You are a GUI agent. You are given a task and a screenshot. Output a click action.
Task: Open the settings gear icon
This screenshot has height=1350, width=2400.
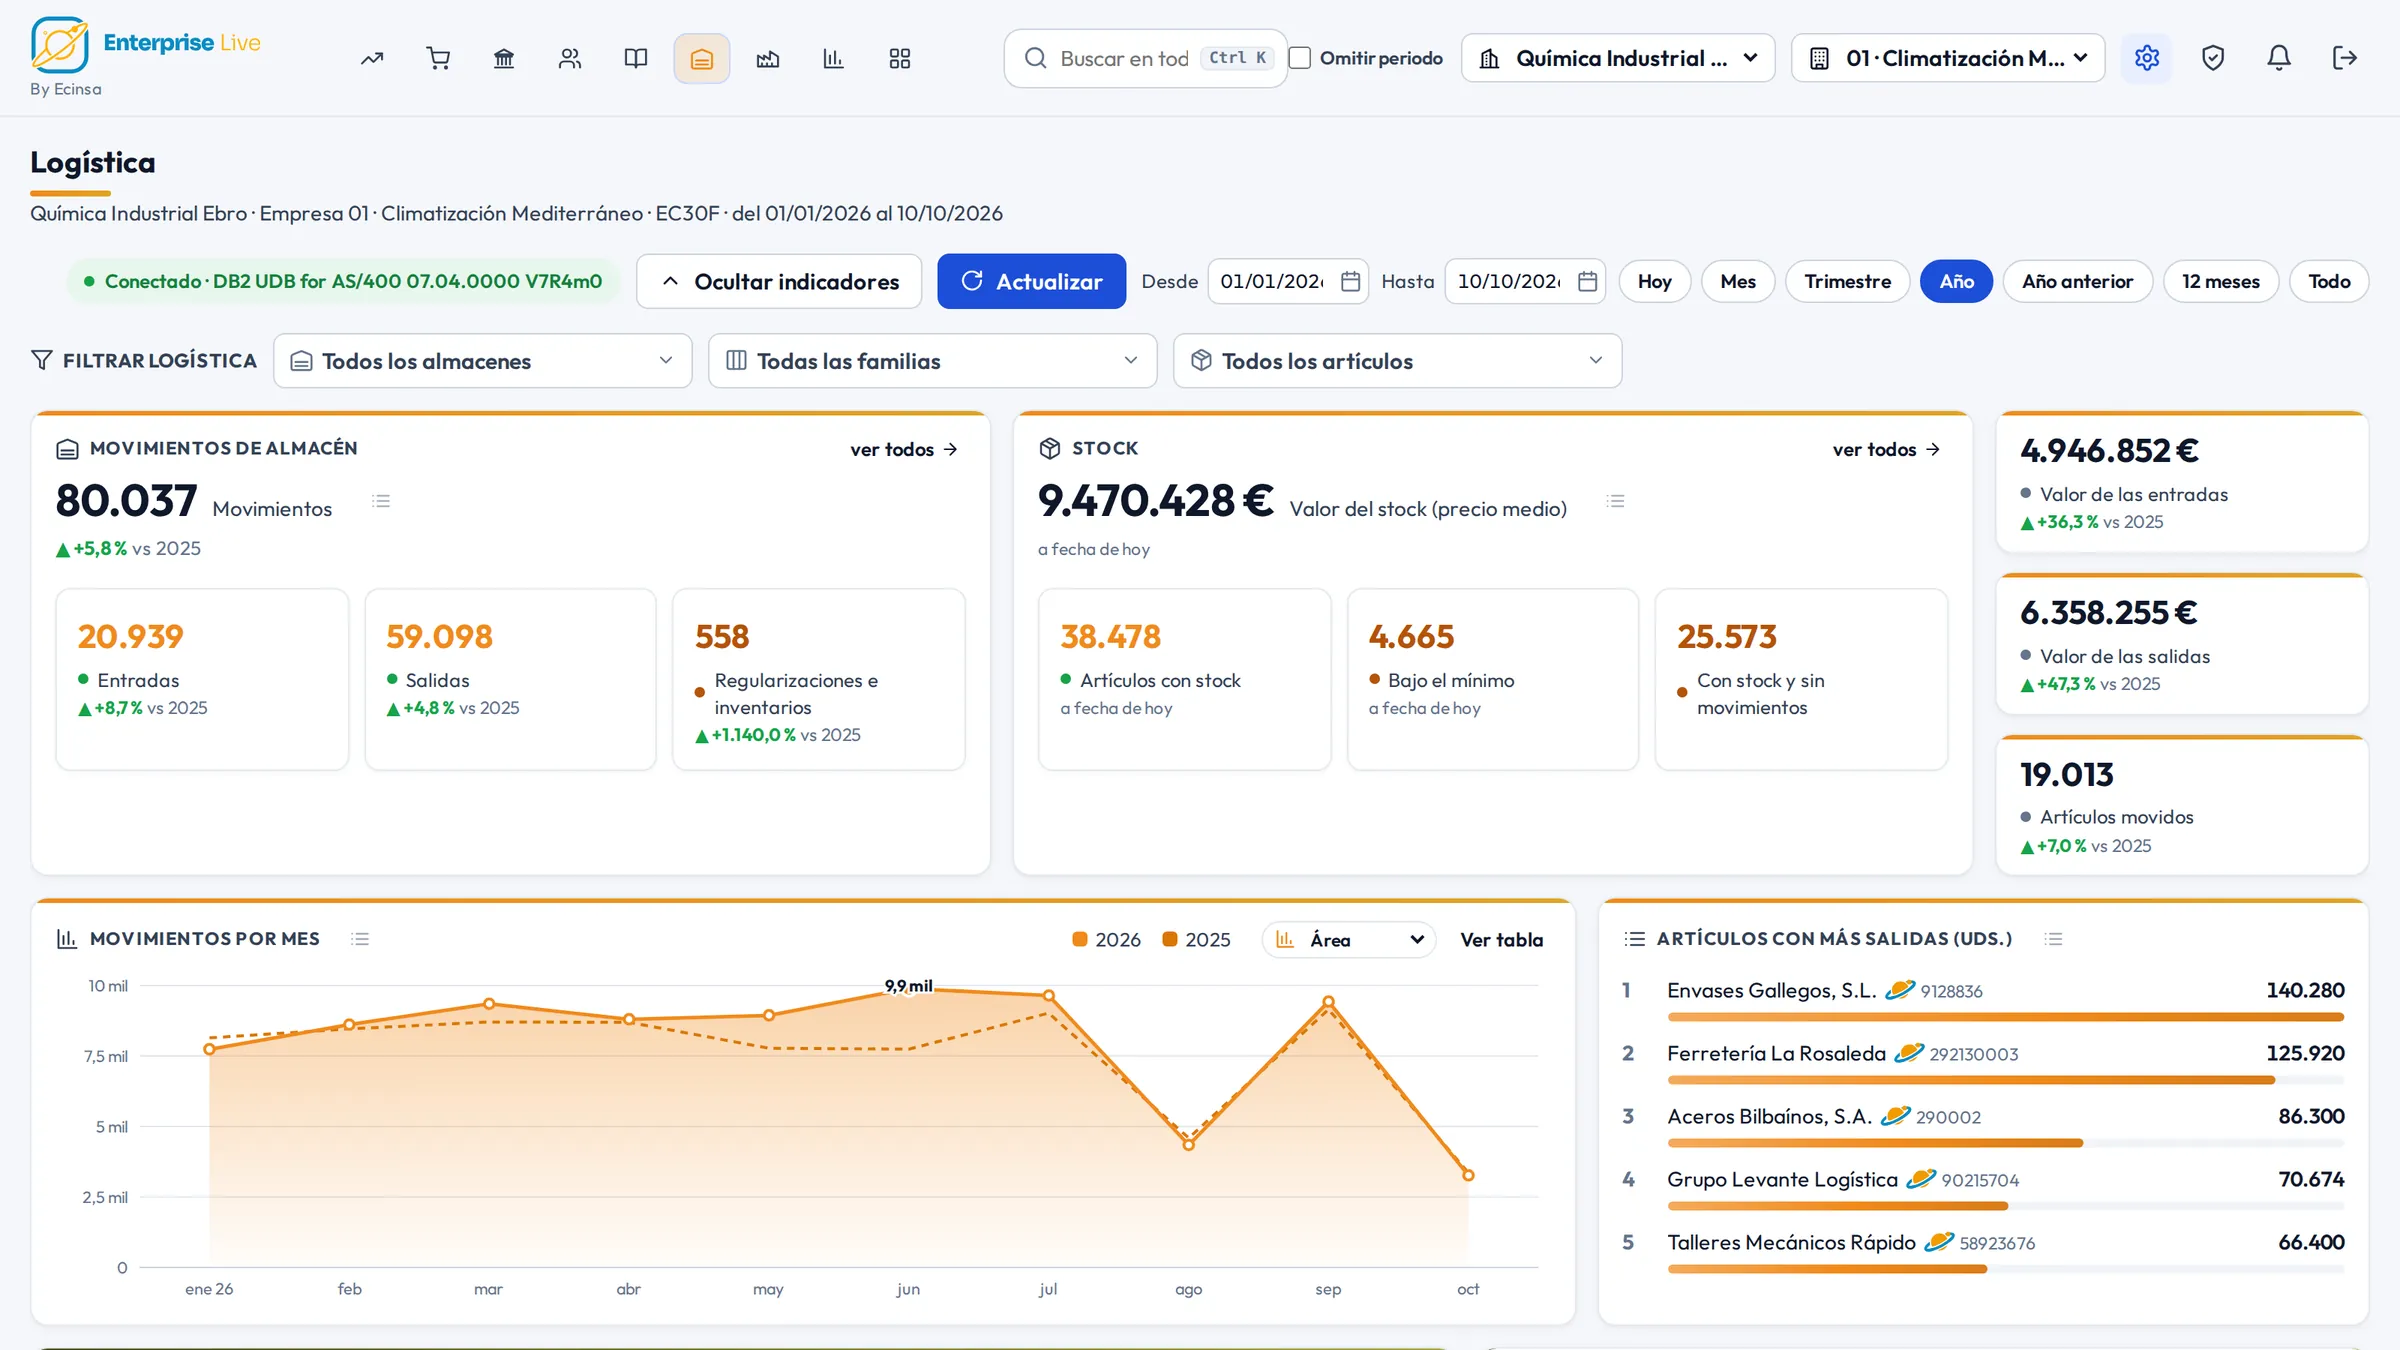(x=2147, y=58)
